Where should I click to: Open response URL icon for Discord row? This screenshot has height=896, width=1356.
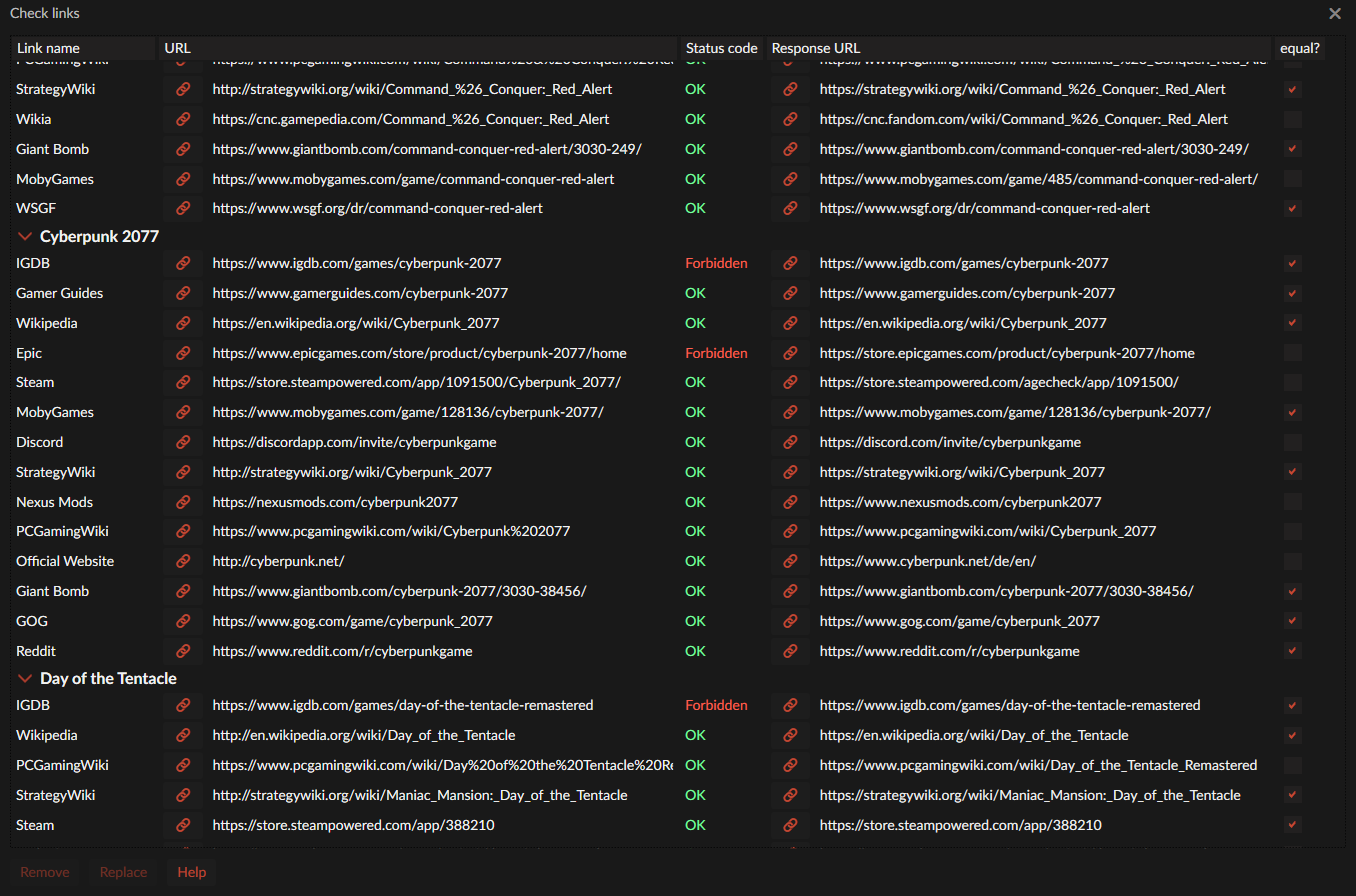click(x=790, y=442)
